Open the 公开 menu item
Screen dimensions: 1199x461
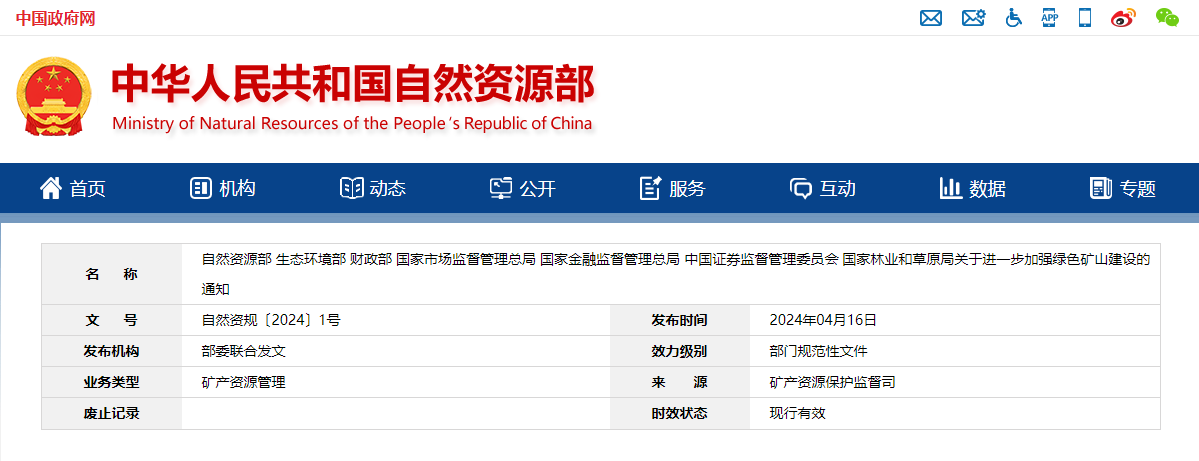click(x=538, y=189)
